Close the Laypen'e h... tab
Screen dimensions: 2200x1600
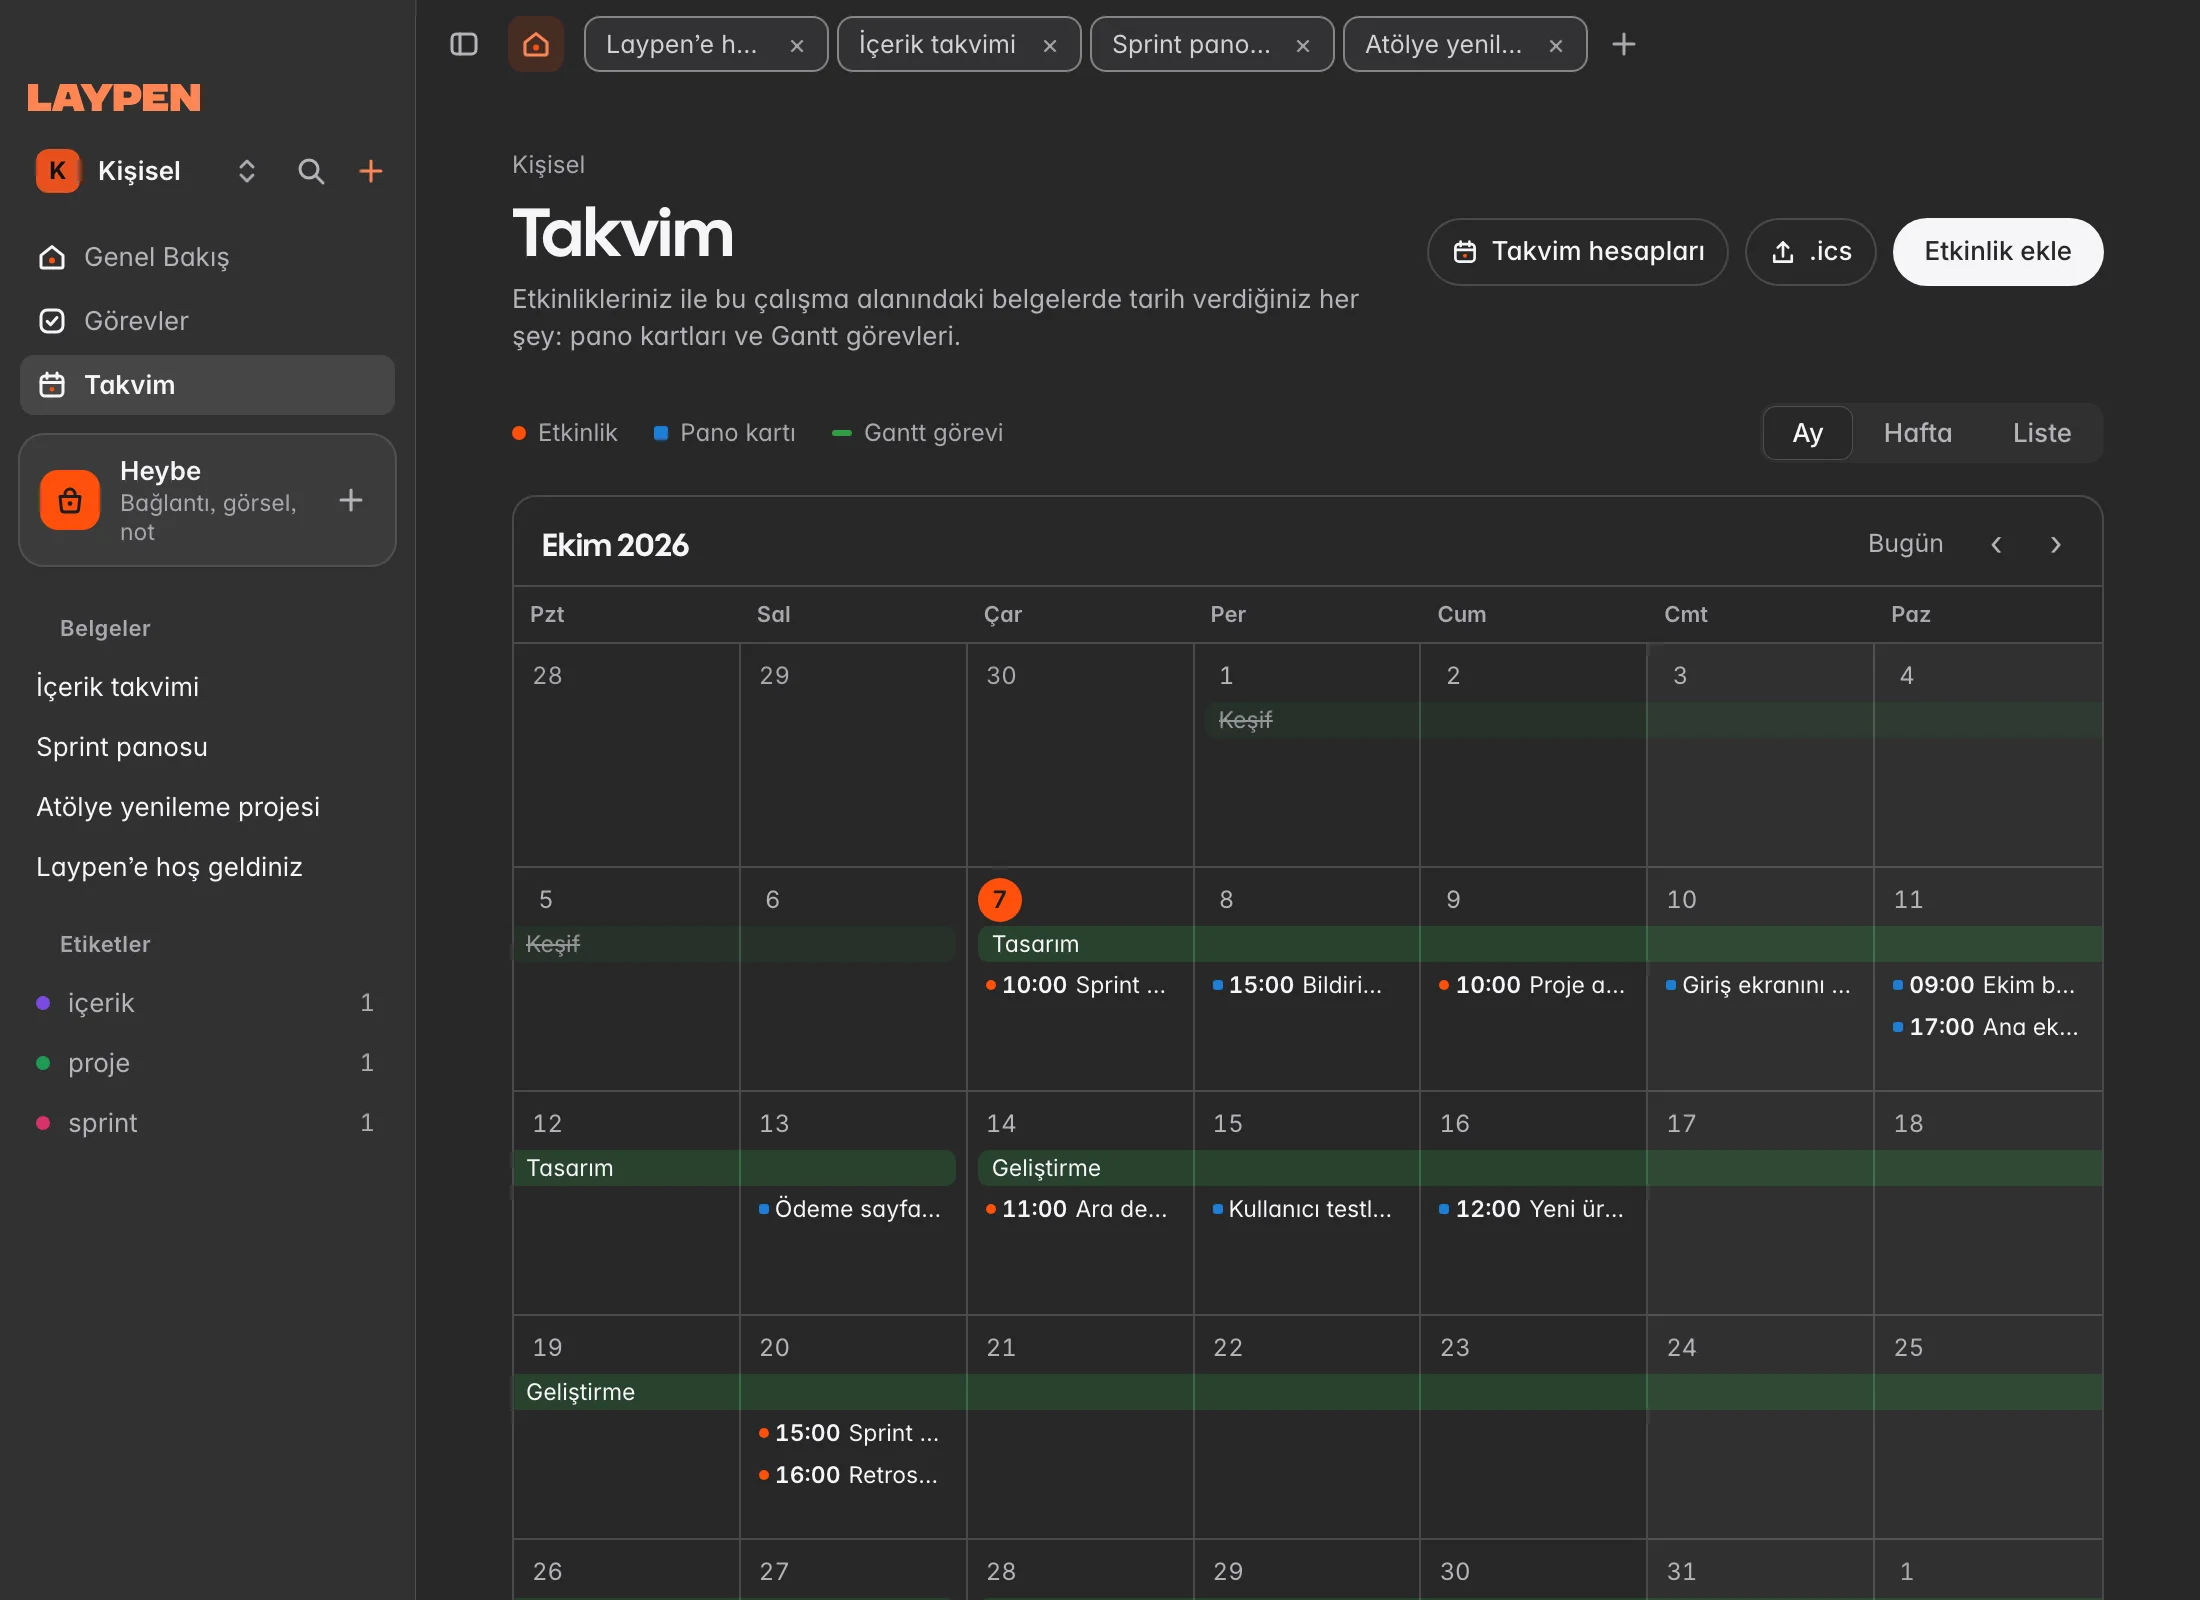797,45
